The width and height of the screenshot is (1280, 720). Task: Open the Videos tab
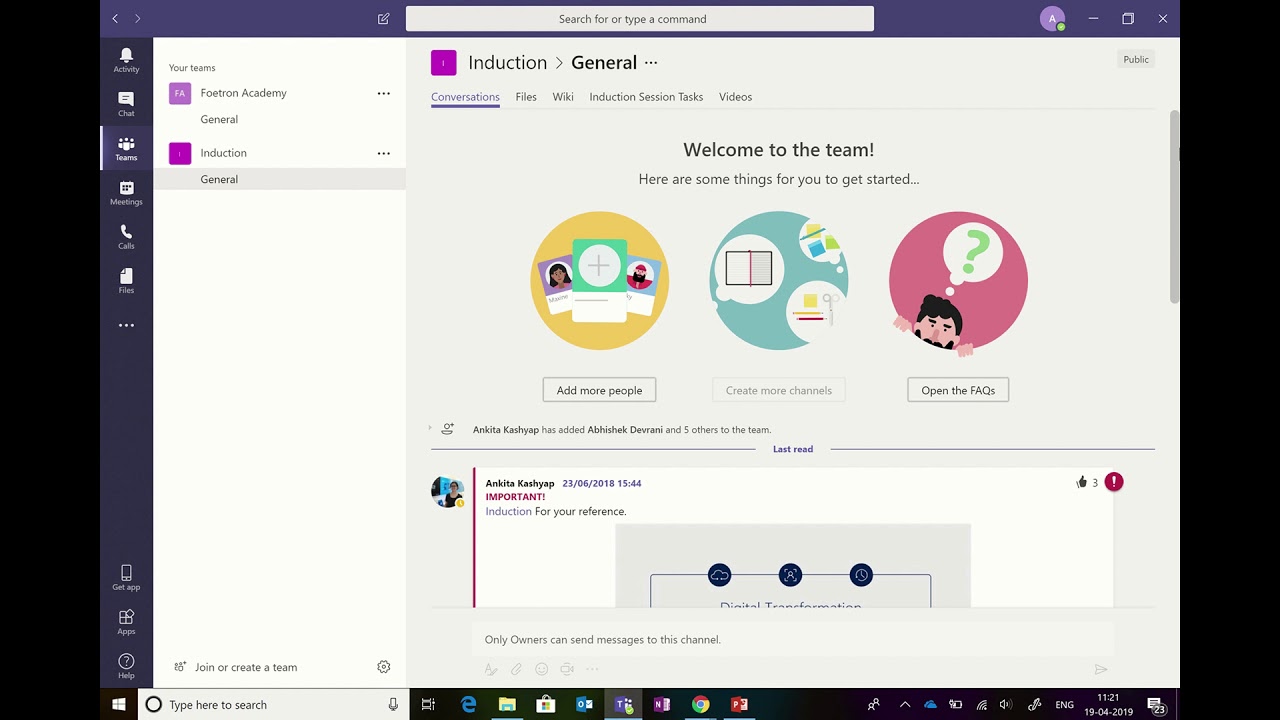pos(735,97)
